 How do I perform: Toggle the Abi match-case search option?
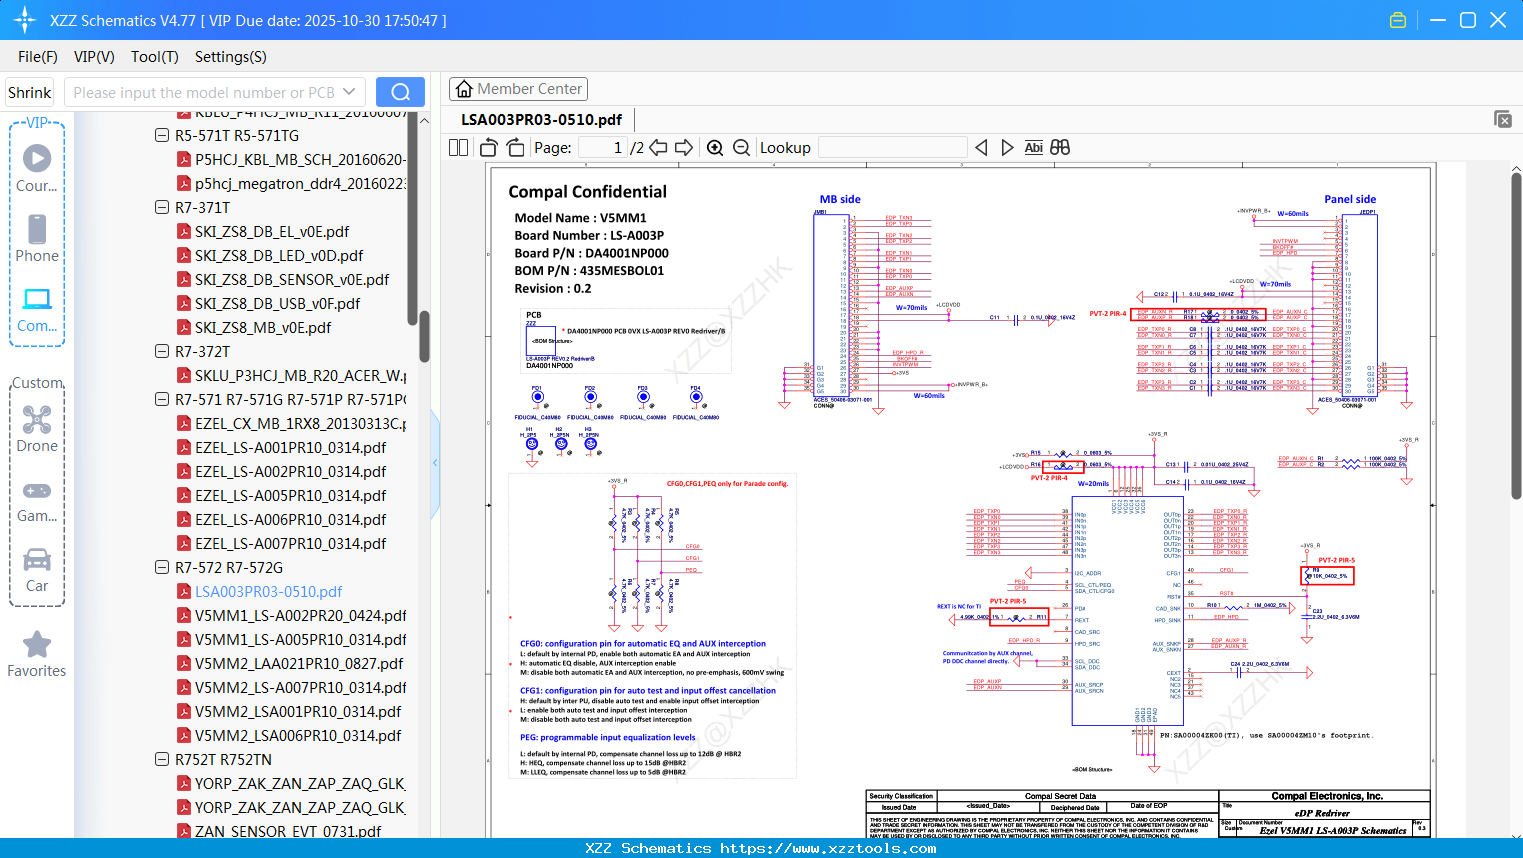(x=1033, y=148)
